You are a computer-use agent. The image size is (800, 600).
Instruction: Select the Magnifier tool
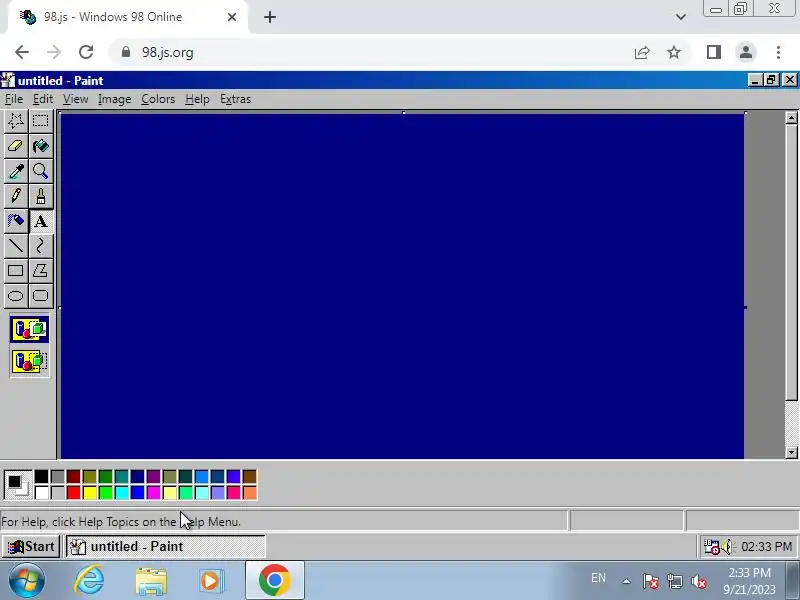tap(41, 171)
